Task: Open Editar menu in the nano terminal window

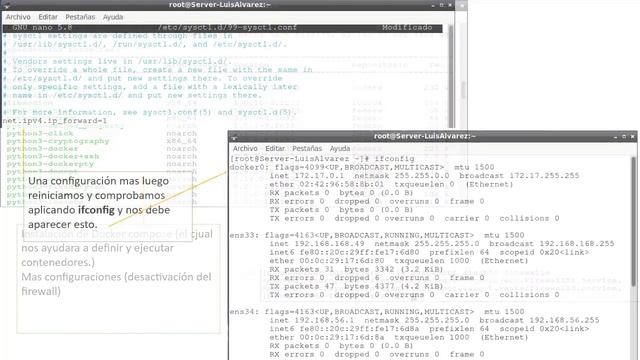Action: (x=48, y=17)
